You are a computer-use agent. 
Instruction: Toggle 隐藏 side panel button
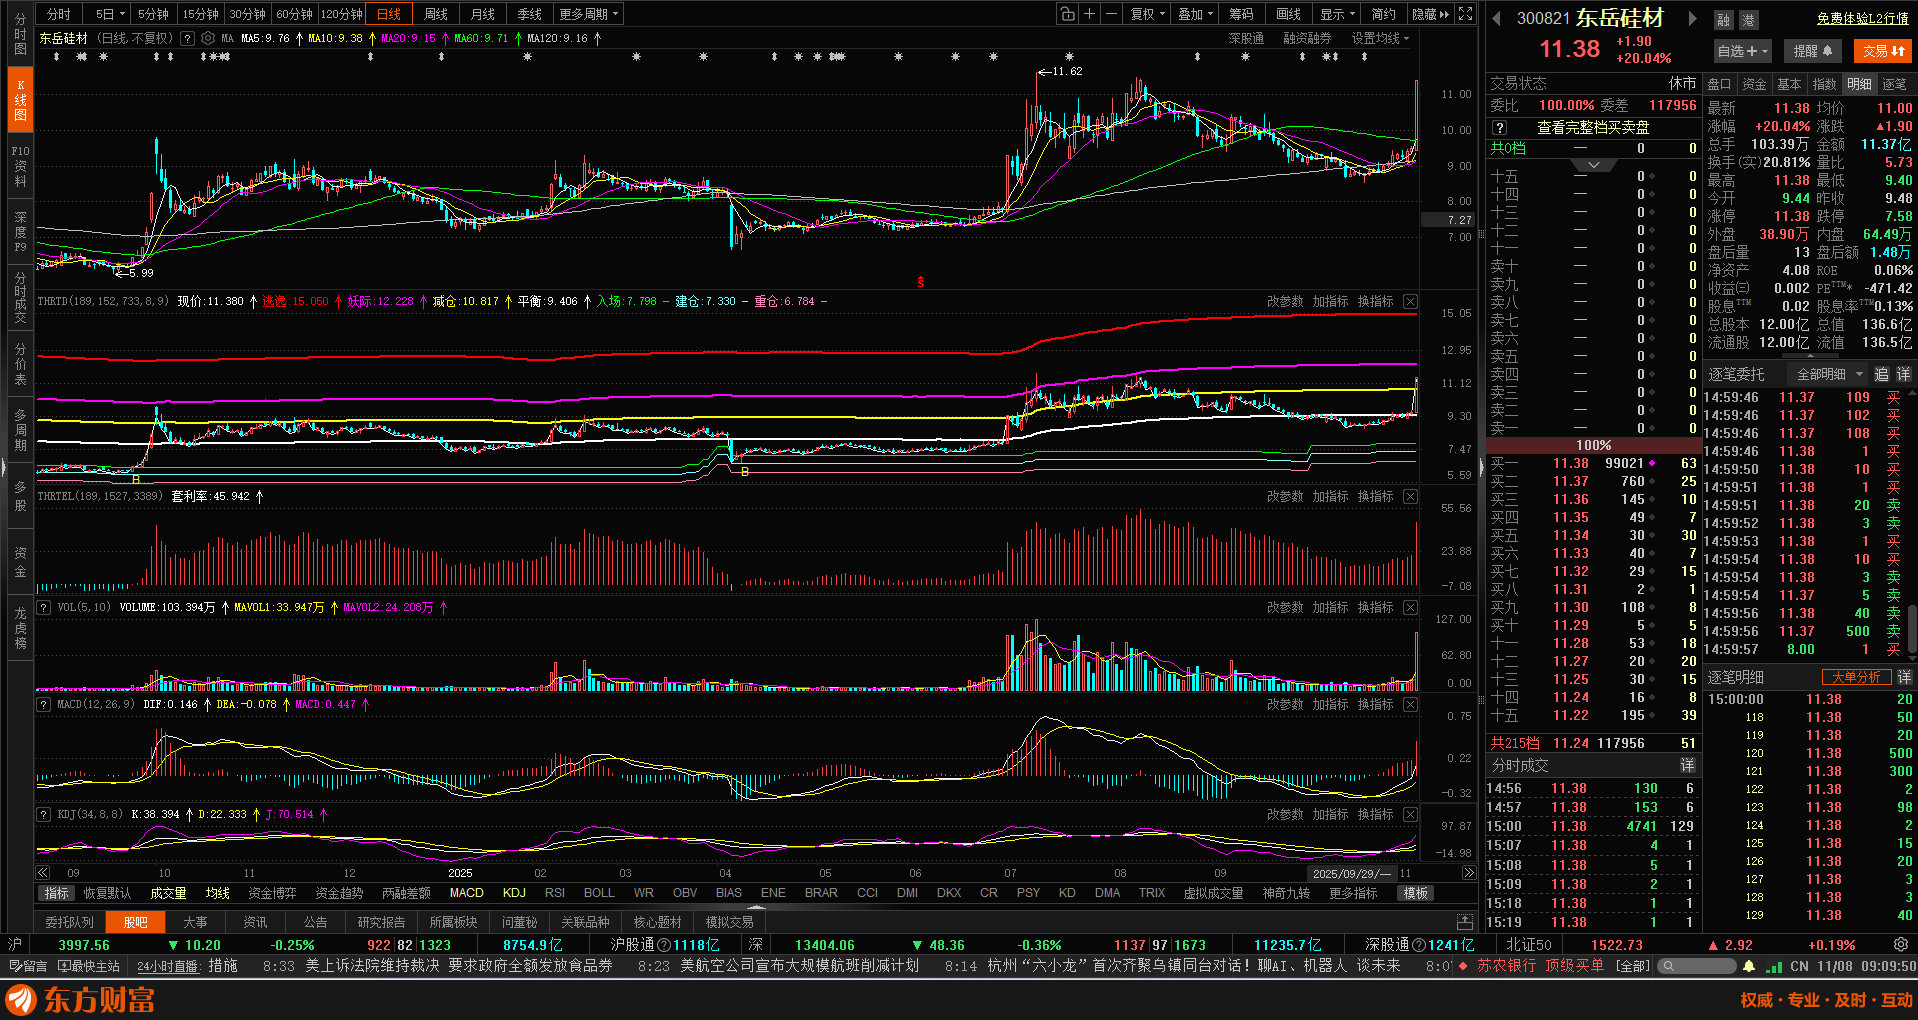1430,14
